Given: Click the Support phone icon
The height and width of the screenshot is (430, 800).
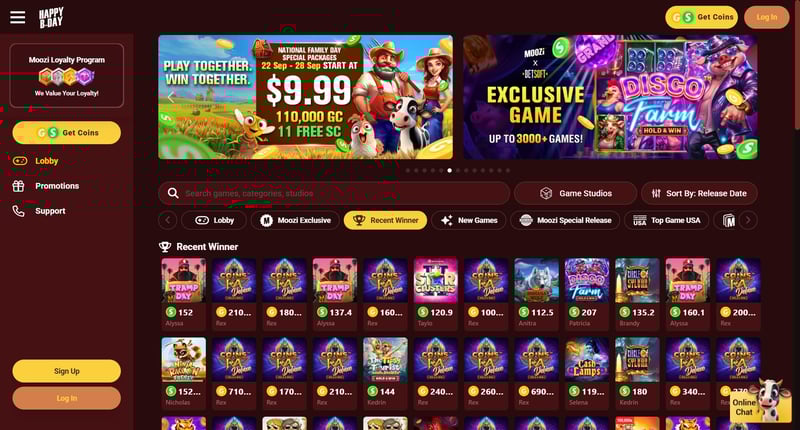Looking at the screenshot, I should pyautogui.click(x=18, y=211).
